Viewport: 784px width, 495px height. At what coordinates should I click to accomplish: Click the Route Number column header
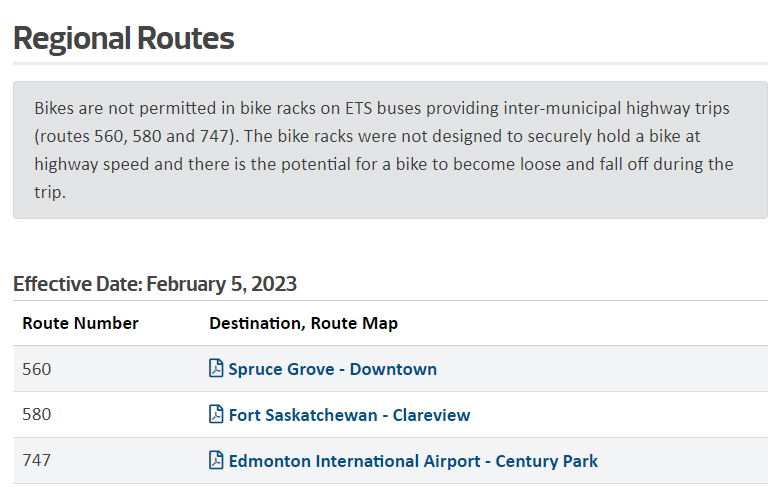(x=80, y=324)
